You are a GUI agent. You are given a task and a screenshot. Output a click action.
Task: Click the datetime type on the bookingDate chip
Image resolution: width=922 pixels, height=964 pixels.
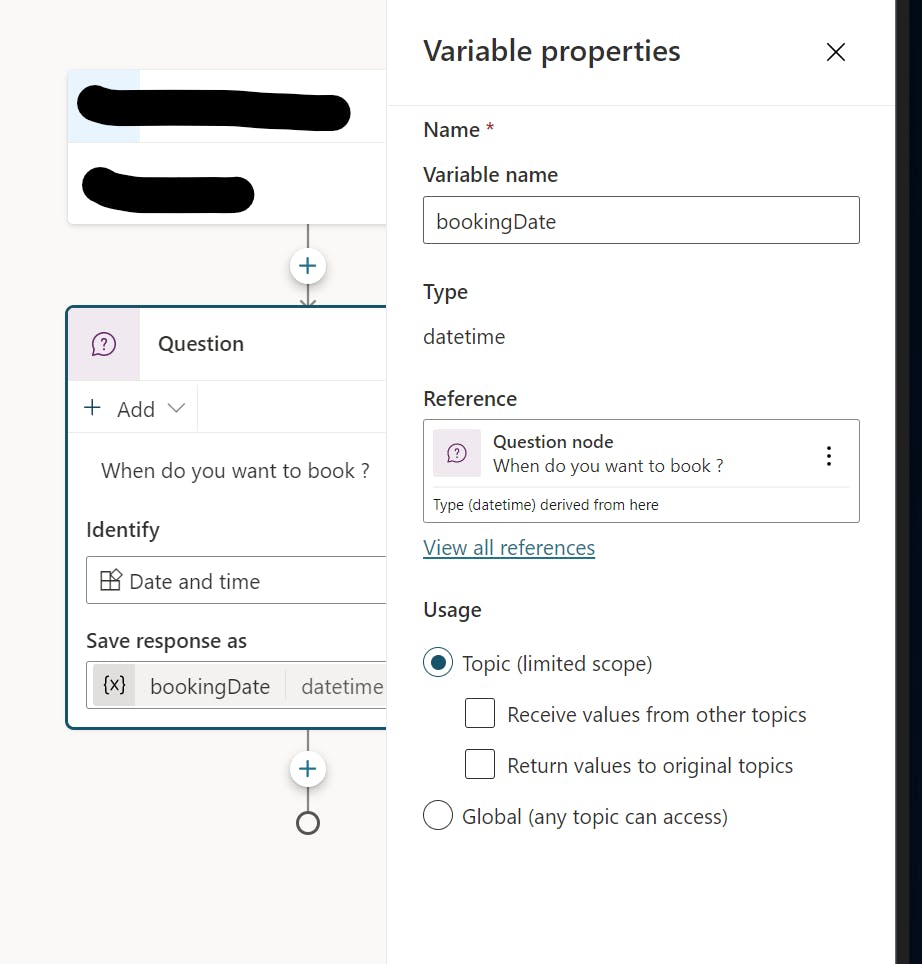tap(342, 686)
